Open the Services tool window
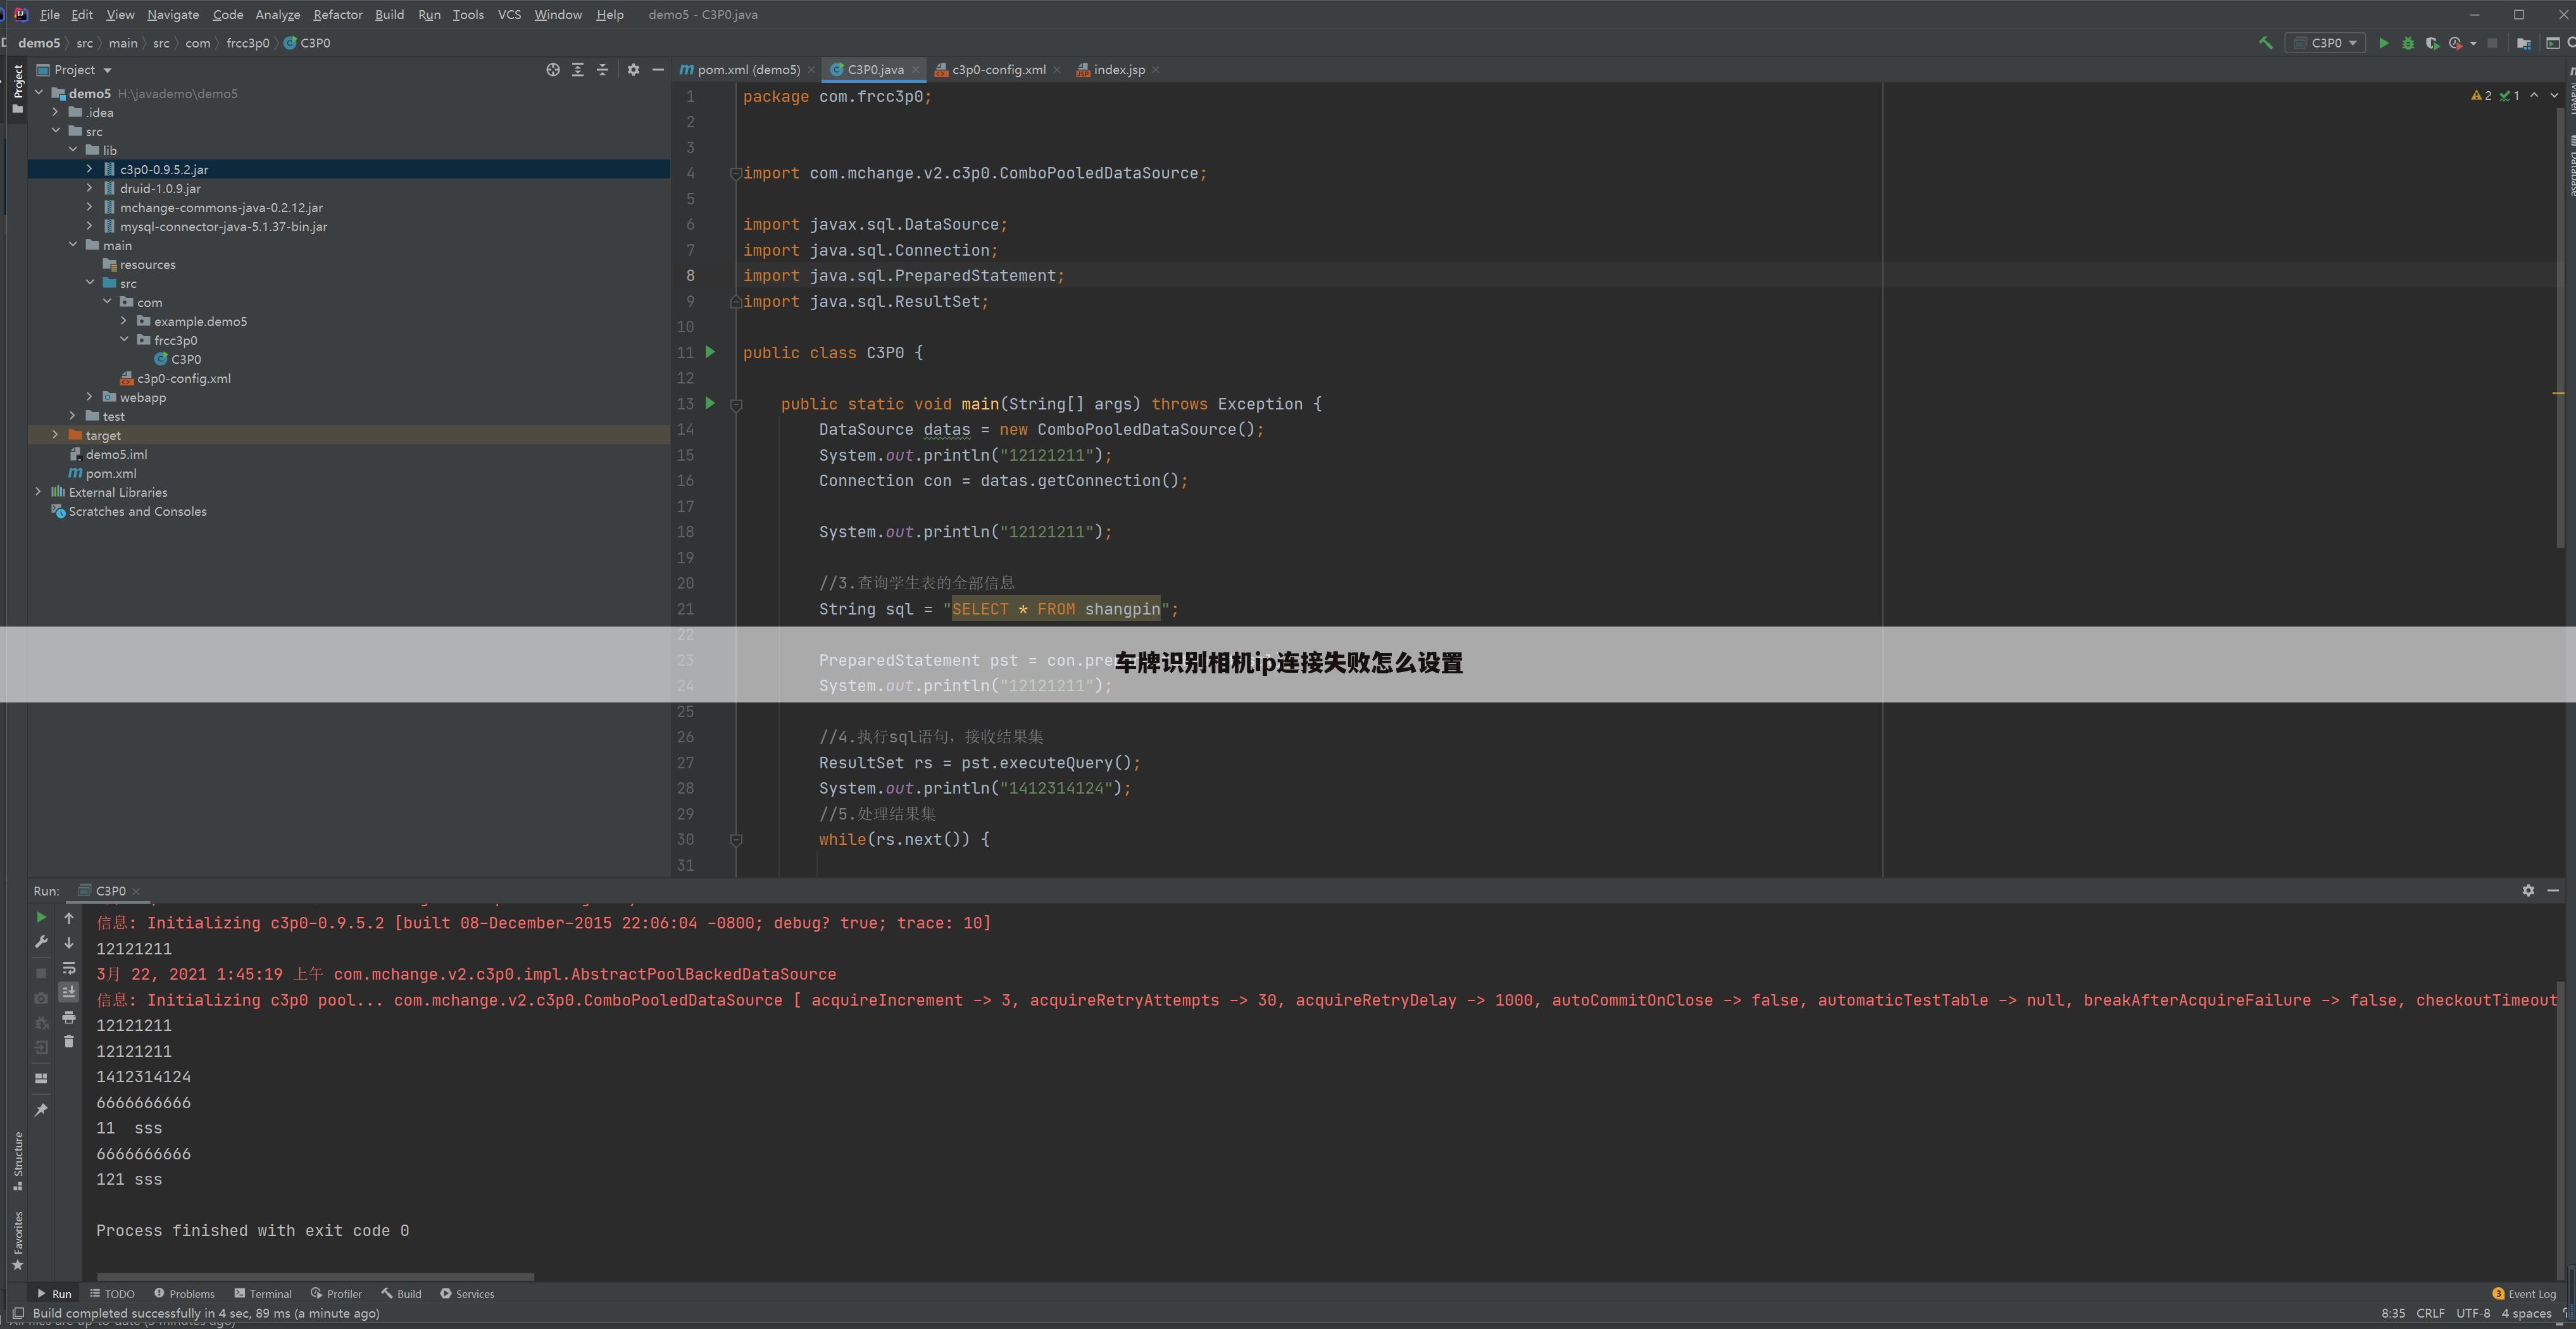 click(467, 1294)
